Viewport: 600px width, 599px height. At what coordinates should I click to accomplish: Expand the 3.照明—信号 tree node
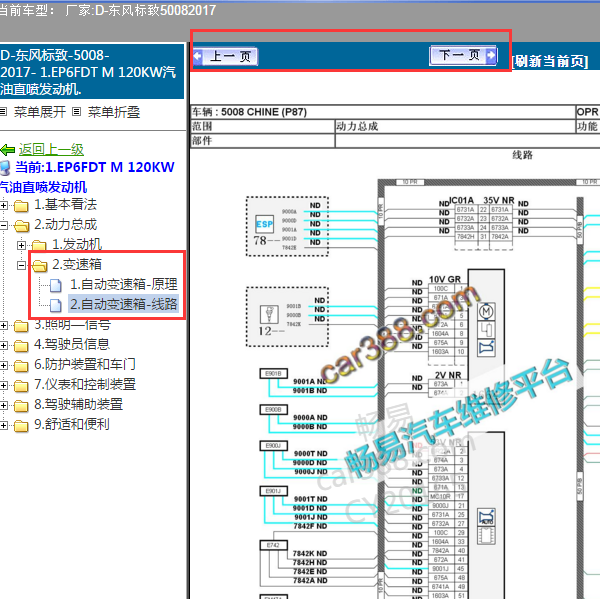click(x=3, y=326)
